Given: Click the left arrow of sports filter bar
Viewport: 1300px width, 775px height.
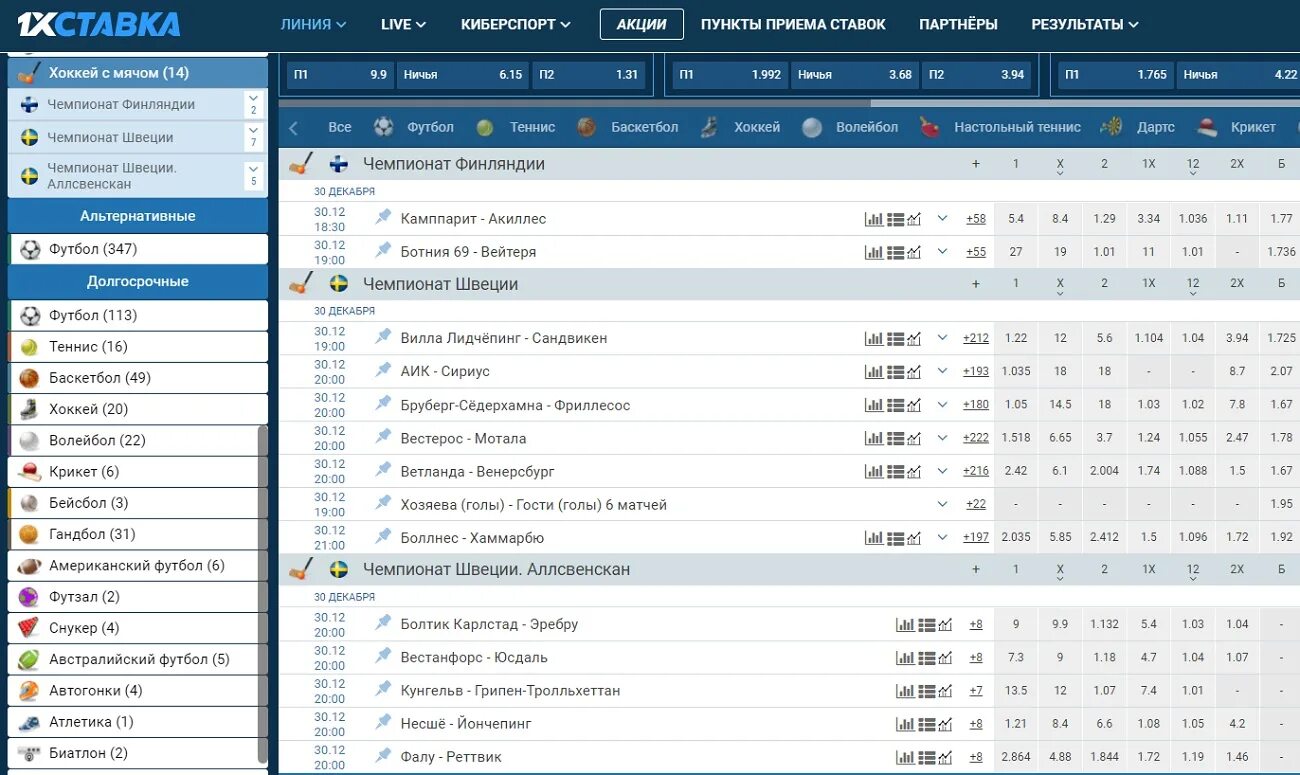Looking at the screenshot, I should coord(293,128).
